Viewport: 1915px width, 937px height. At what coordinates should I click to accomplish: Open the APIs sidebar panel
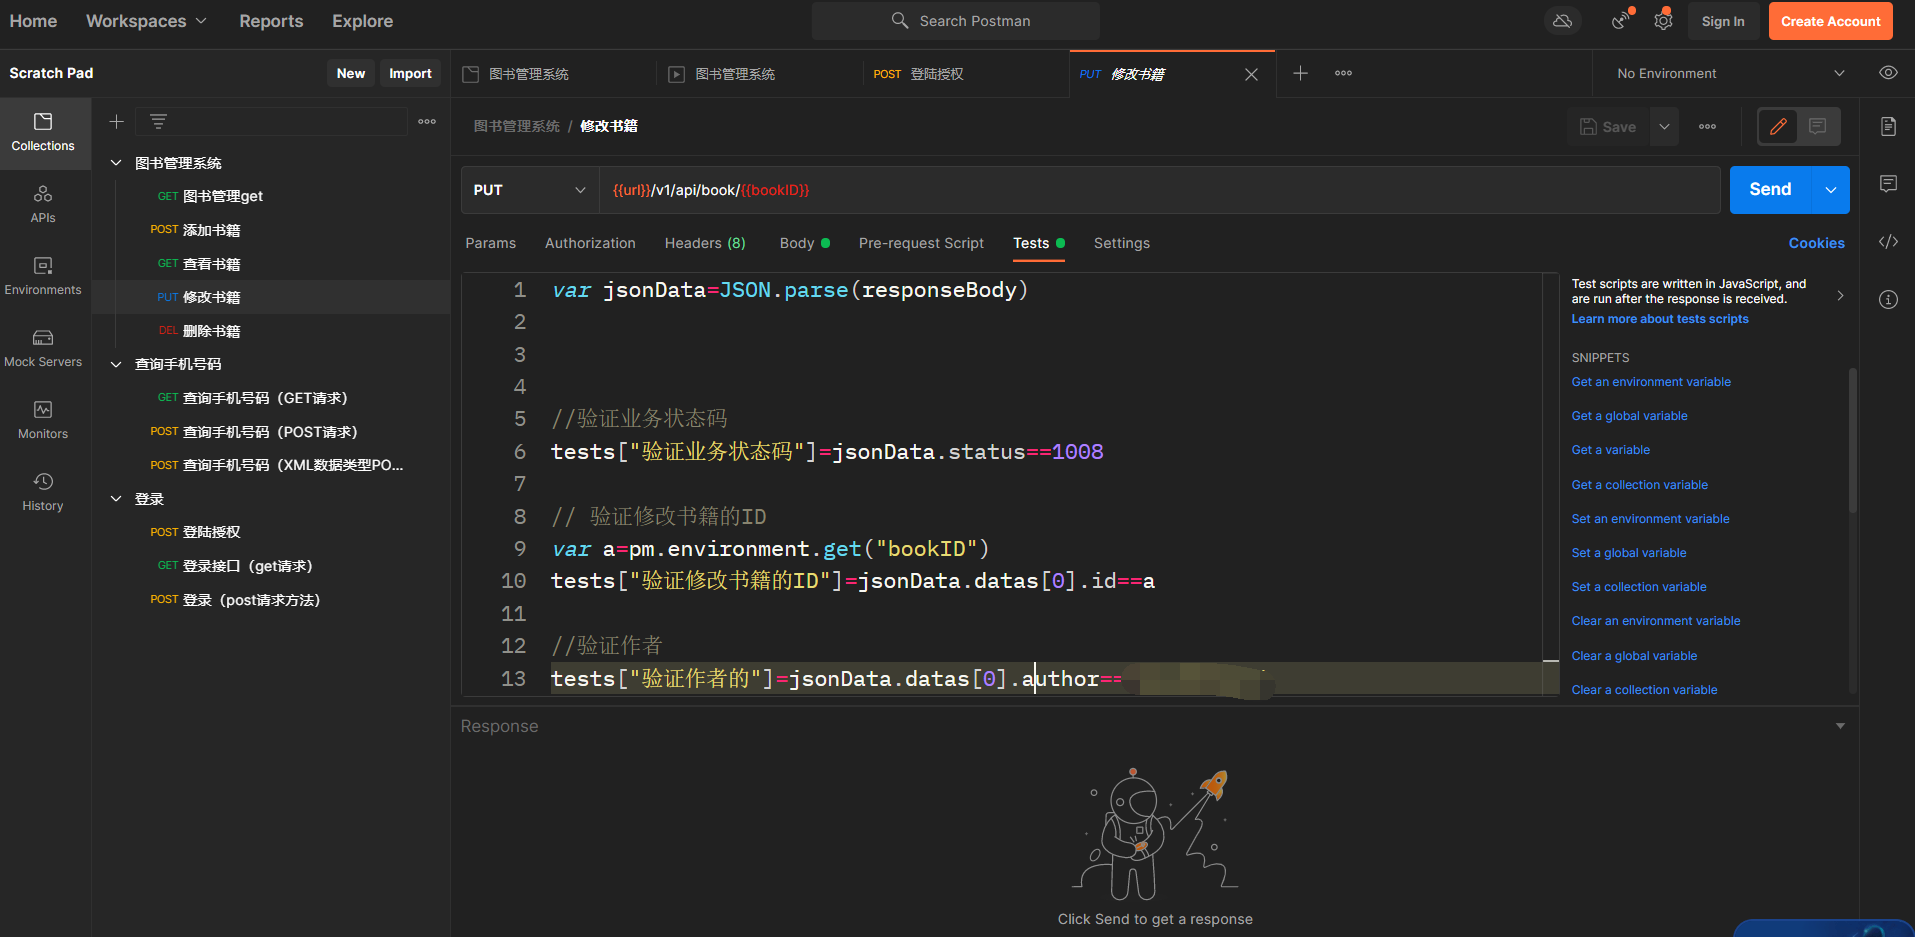click(43, 205)
